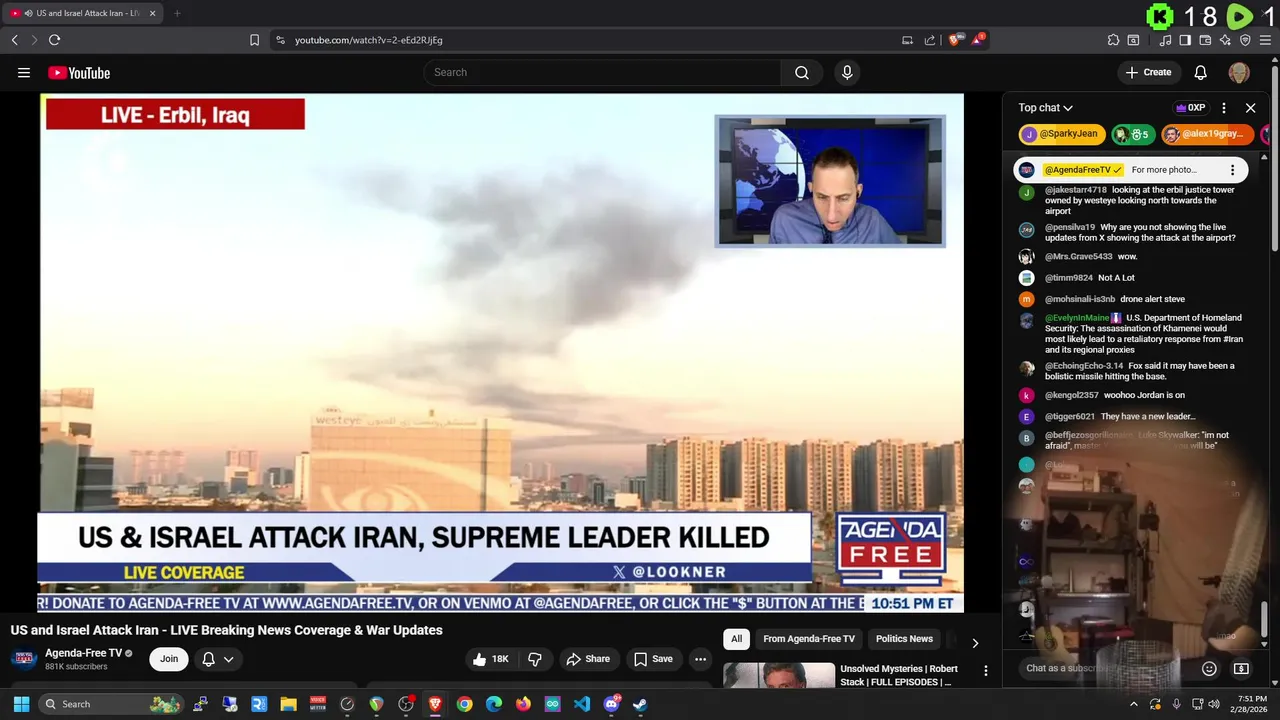Open the 0XP crown badge
Screen dimensions: 1280x720
pos(1191,108)
